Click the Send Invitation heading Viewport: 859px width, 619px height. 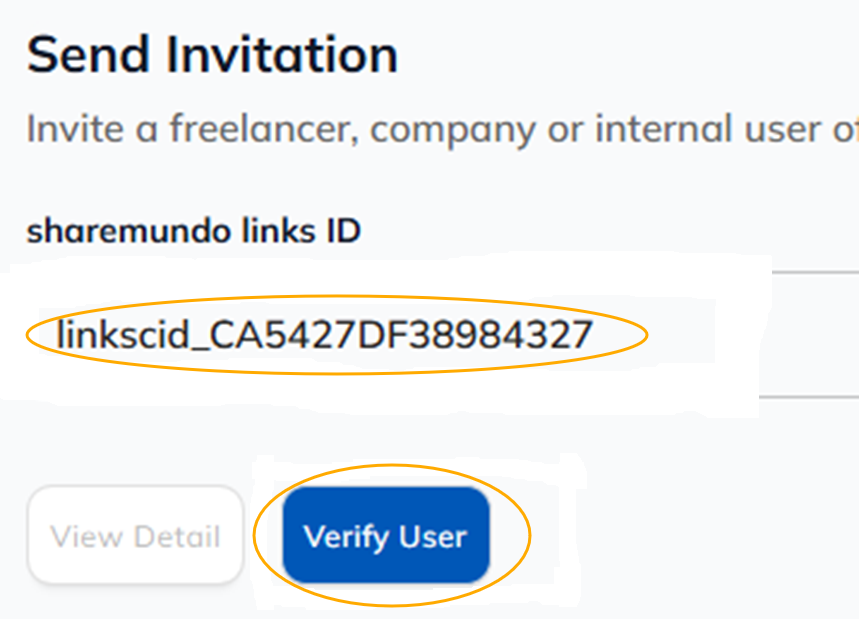tap(212, 55)
